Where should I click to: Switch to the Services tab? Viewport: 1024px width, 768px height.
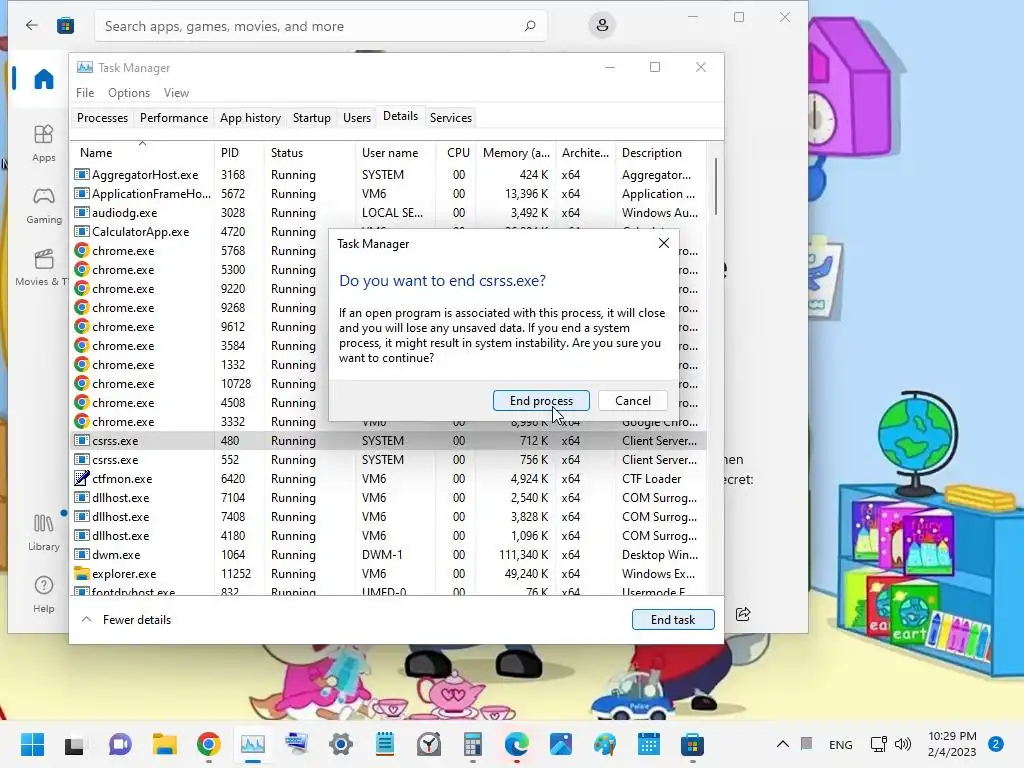[x=451, y=118]
